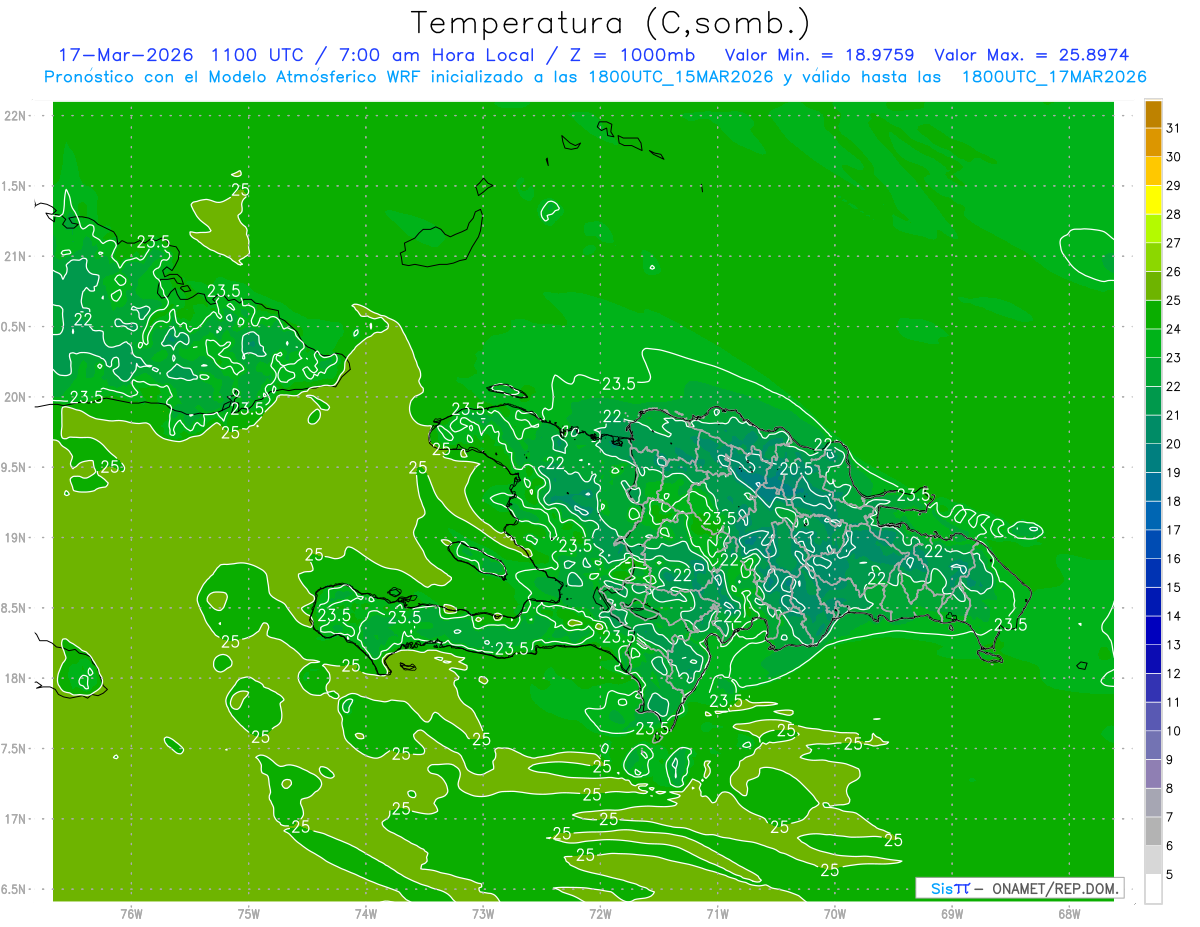This screenshot has width=1200, height=927.
Task: Click valid-until time "1800UTC_17MAR2026"
Action: [1053, 77]
